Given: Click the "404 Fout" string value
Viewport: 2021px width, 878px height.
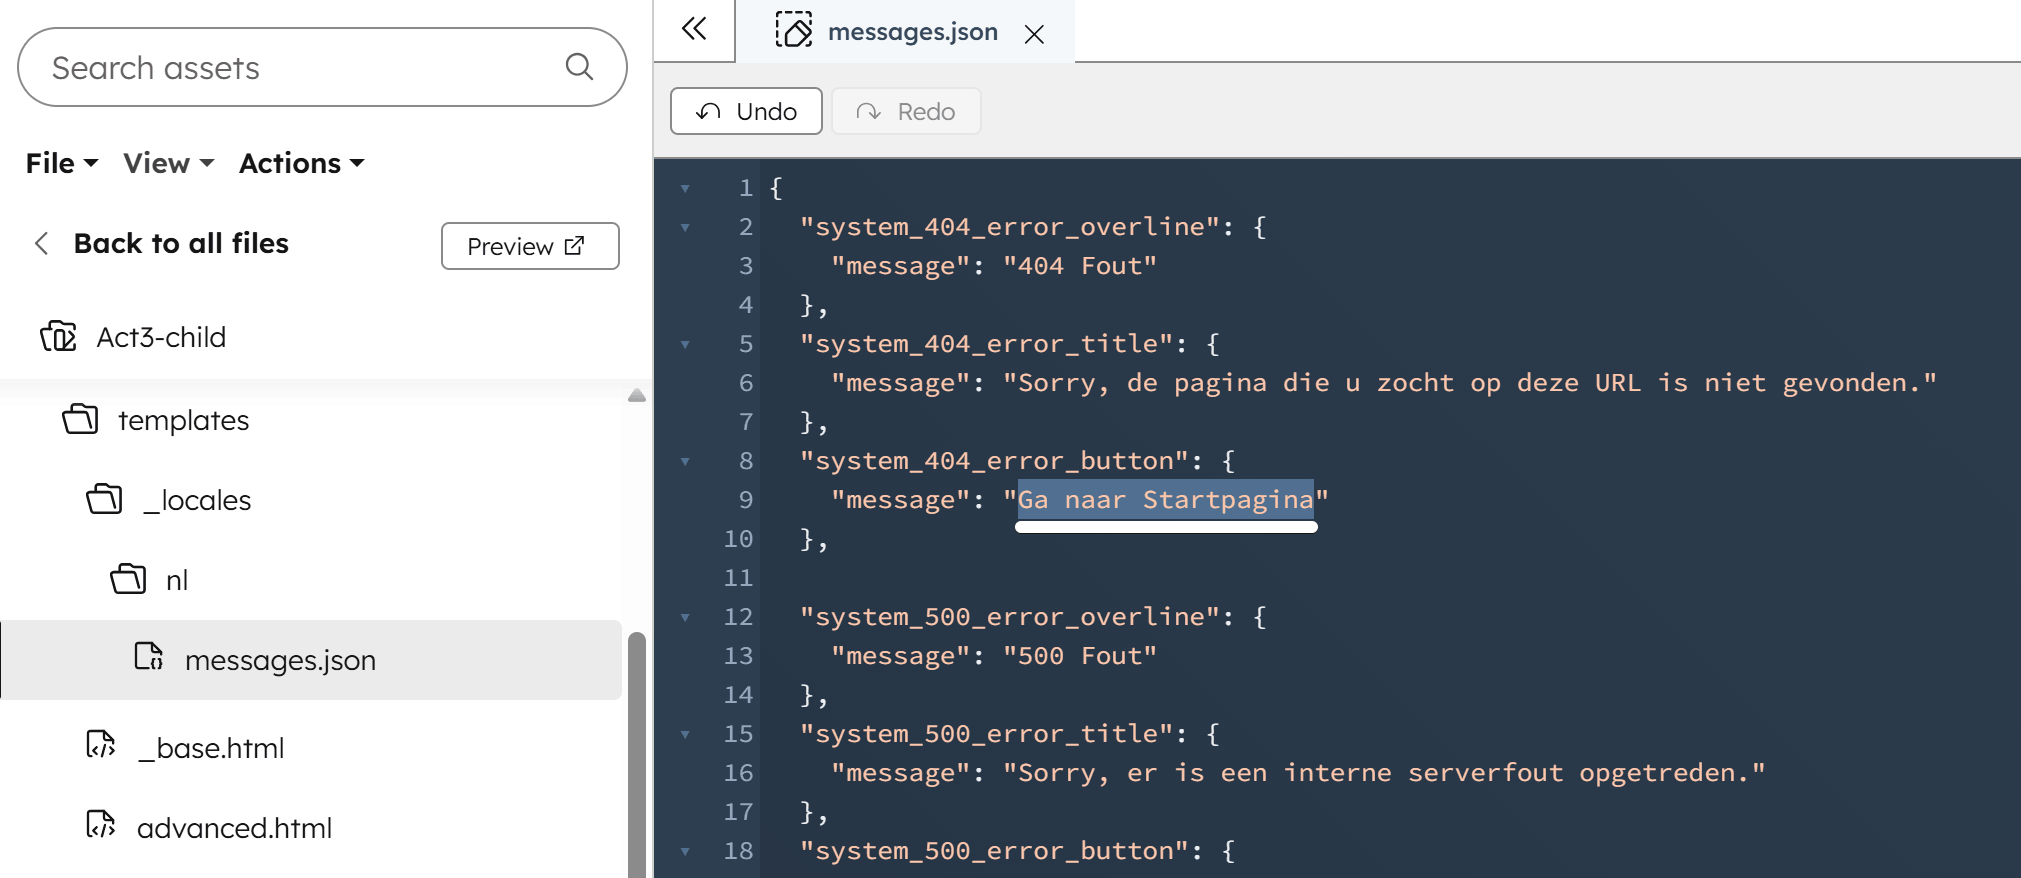Looking at the screenshot, I should 1080,266.
